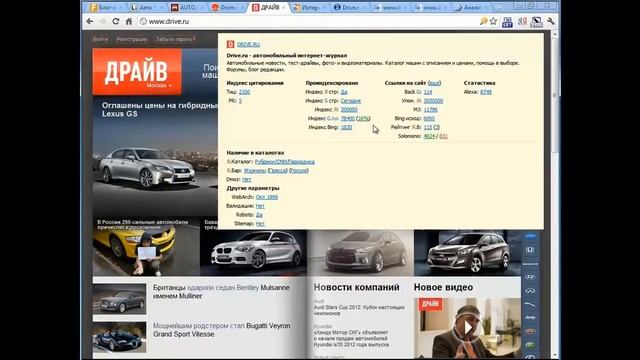Close the active ДРАЙВ tab
This screenshot has width=640, height=360.
pyautogui.click(x=283, y=7)
